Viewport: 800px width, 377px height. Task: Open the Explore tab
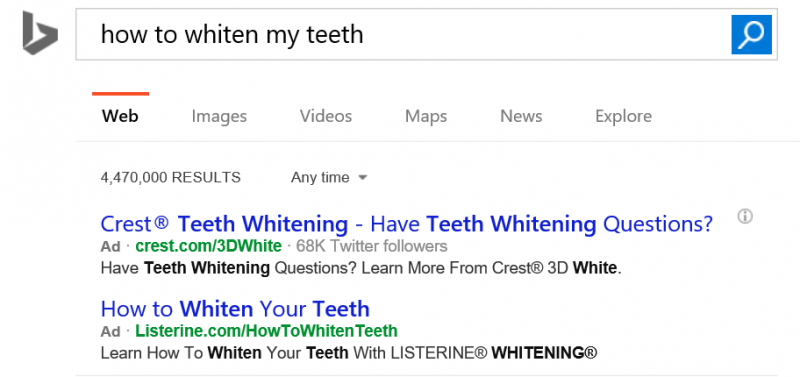(x=623, y=116)
